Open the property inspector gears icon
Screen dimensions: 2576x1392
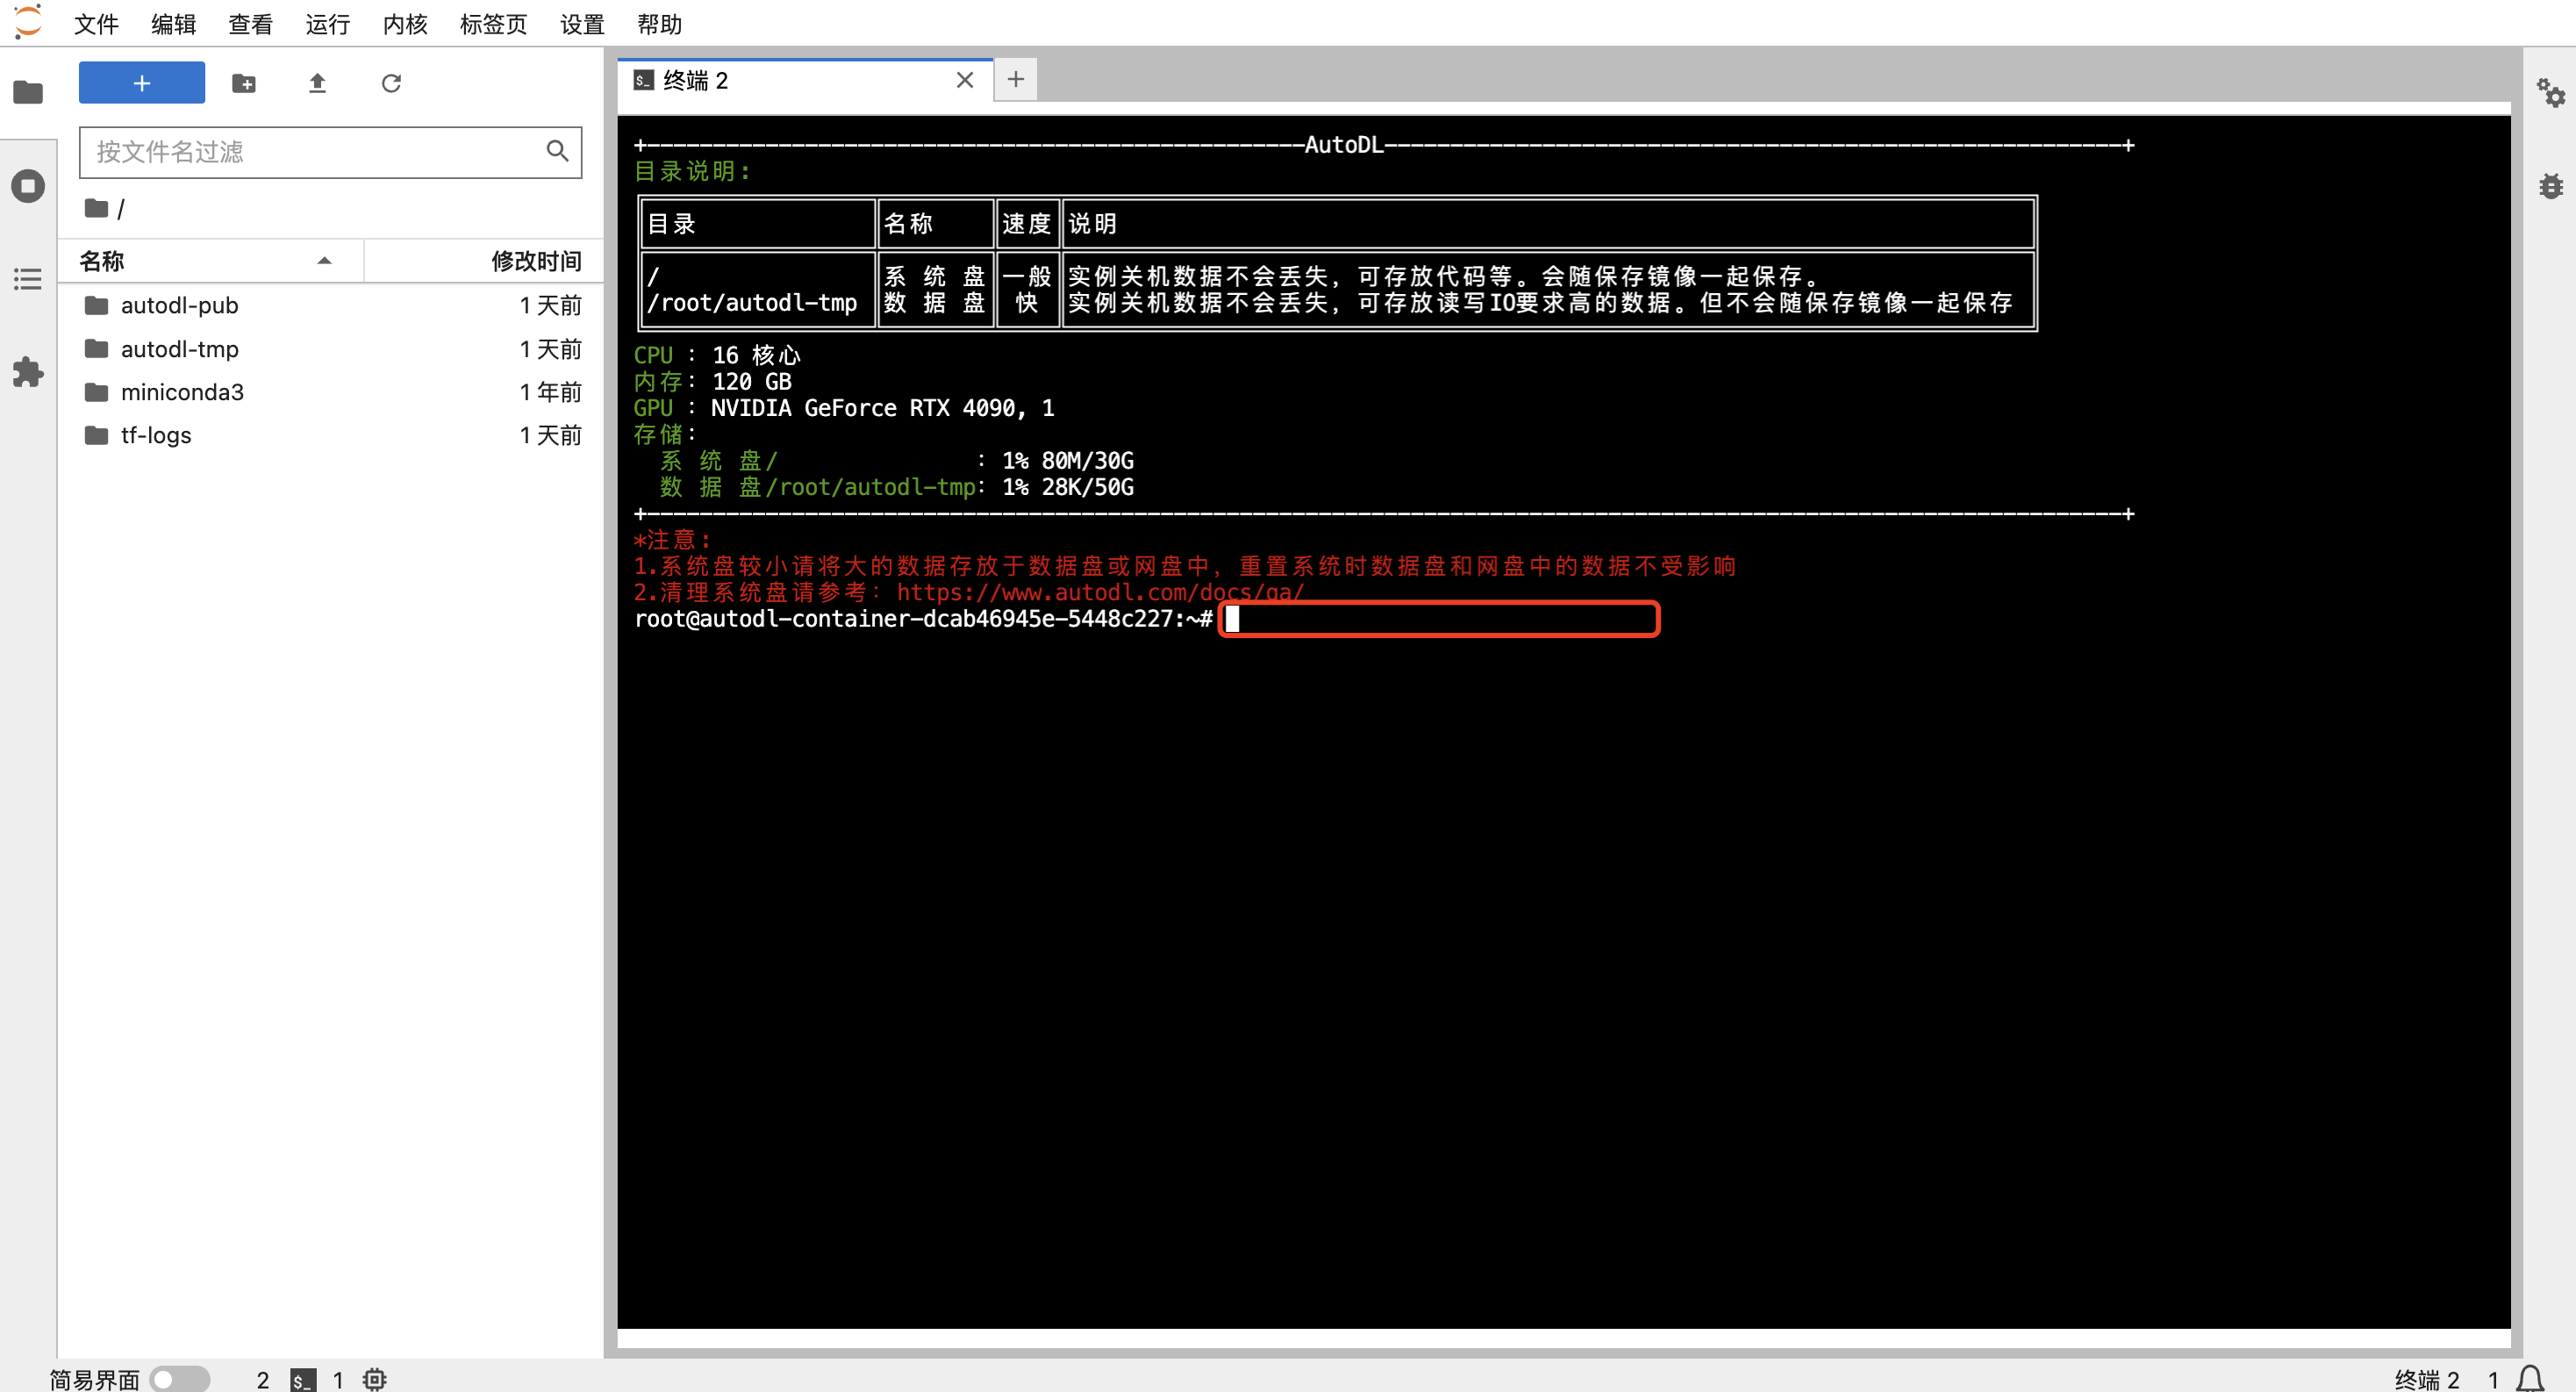(2551, 92)
